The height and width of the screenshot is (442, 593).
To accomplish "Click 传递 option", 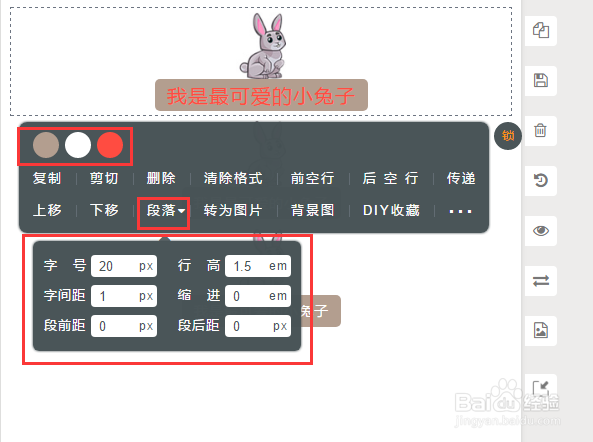I will click(461, 178).
